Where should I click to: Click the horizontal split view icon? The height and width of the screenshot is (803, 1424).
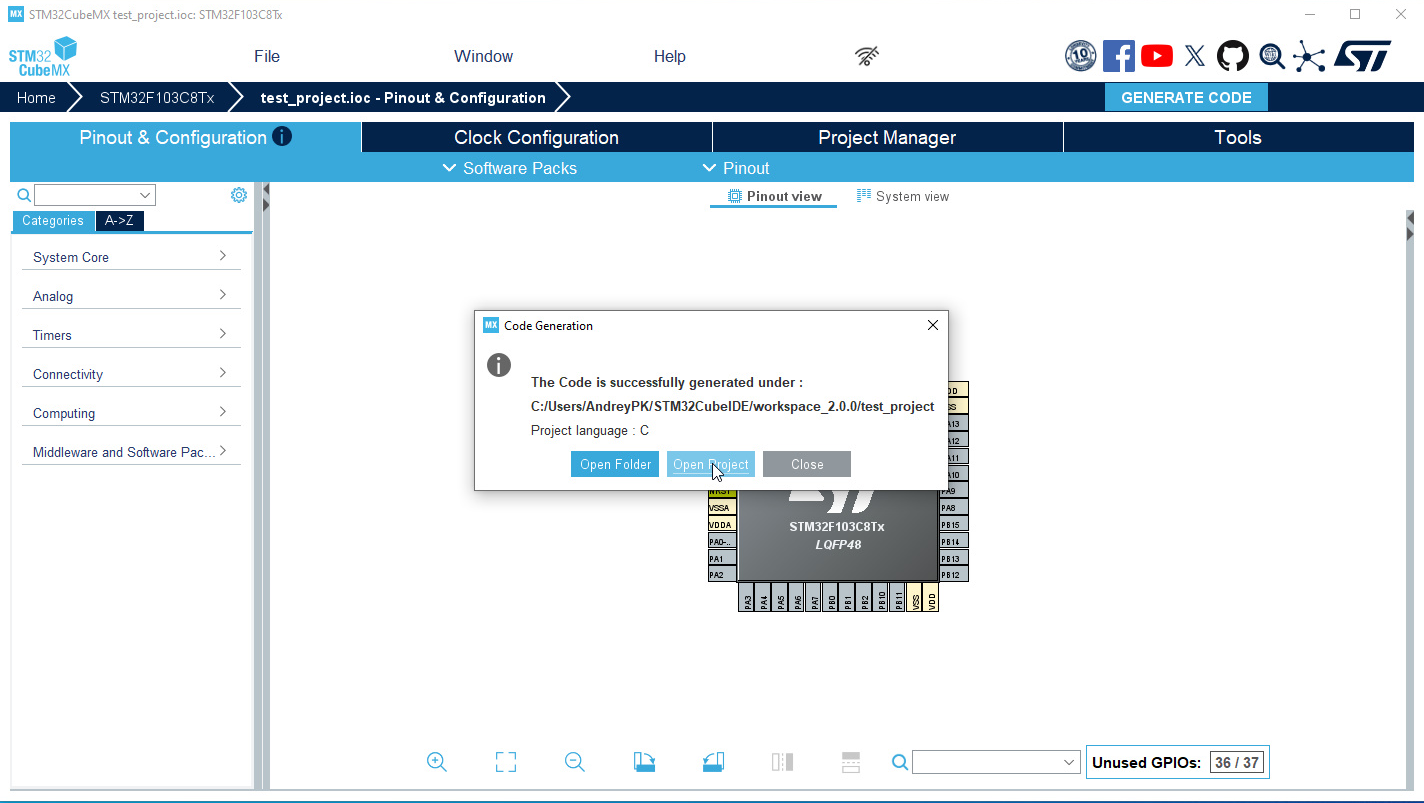tap(851, 762)
